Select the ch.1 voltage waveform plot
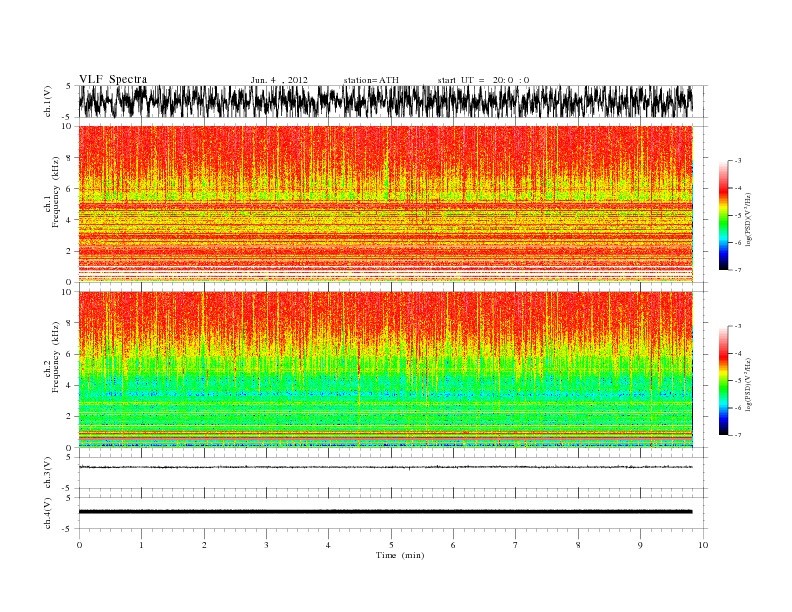Viewport: 792px width, 612px height. 385,101
